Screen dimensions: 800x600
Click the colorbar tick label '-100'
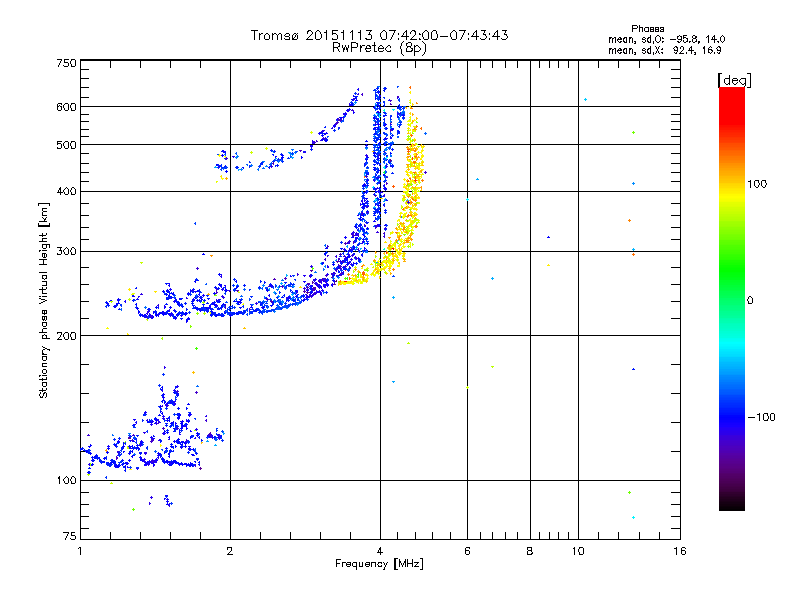pyautogui.click(x=761, y=417)
